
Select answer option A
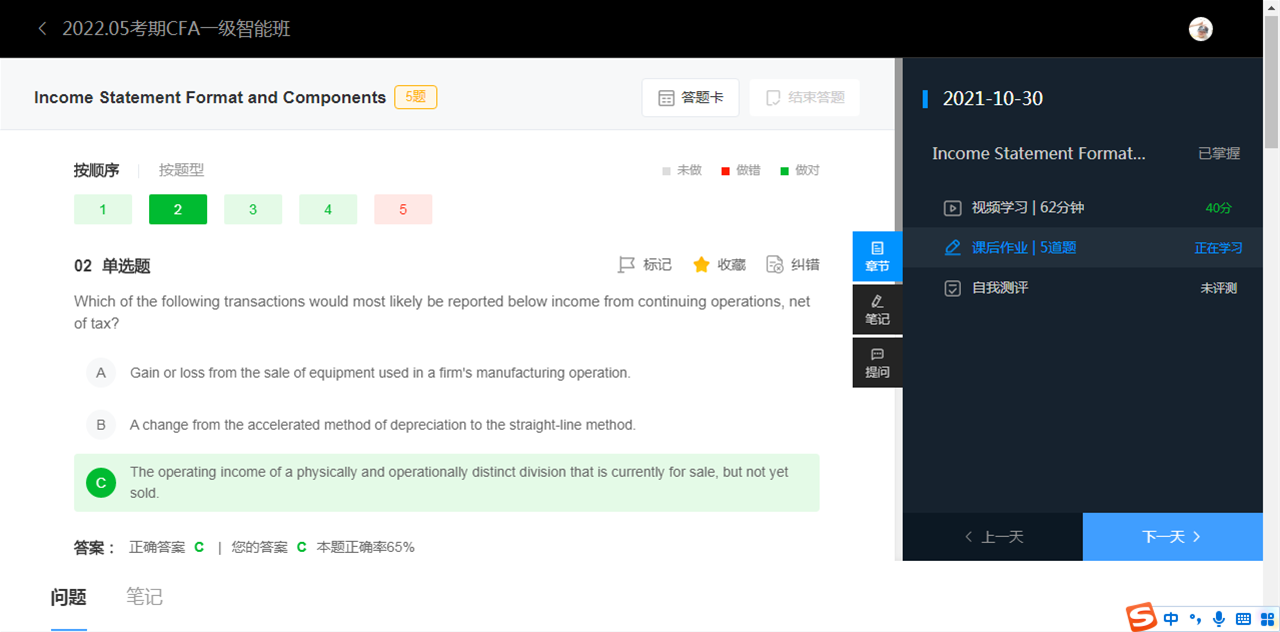click(x=446, y=373)
